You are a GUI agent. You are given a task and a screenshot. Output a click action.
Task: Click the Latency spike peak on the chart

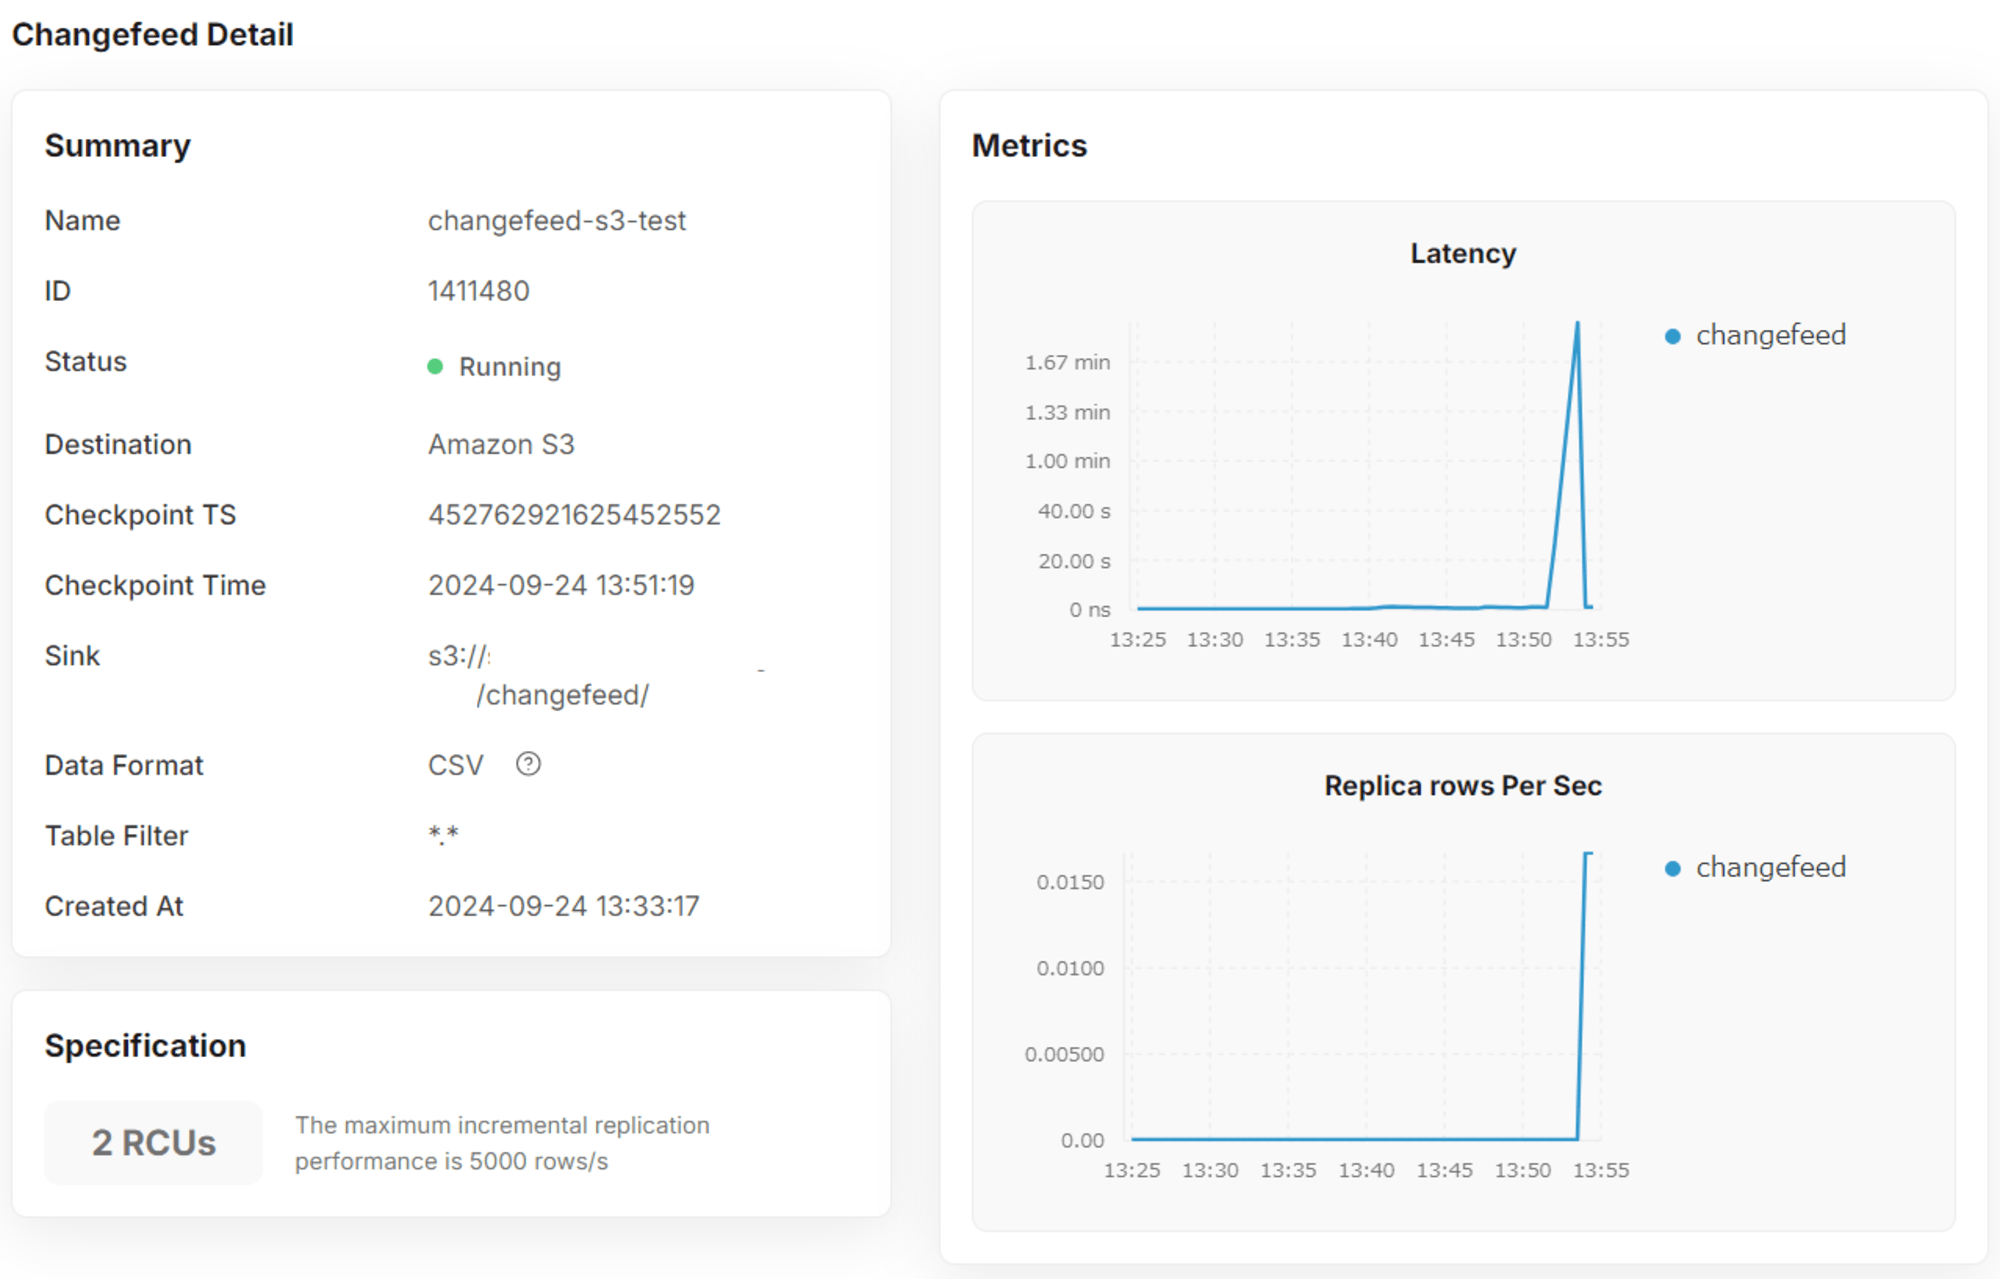[1578, 324]
